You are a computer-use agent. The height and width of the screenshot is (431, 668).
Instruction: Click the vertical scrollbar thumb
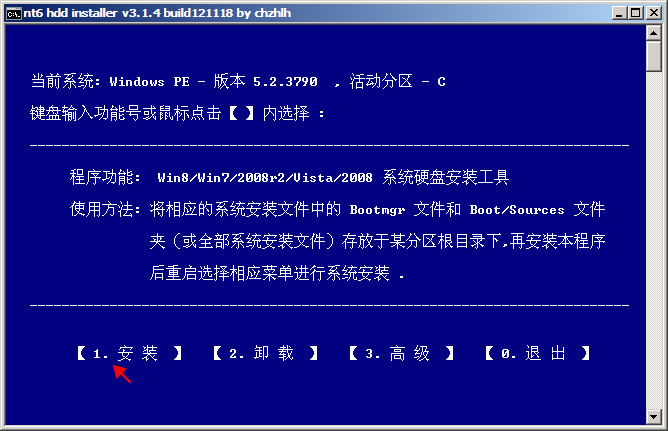click(x=654, y=56)
